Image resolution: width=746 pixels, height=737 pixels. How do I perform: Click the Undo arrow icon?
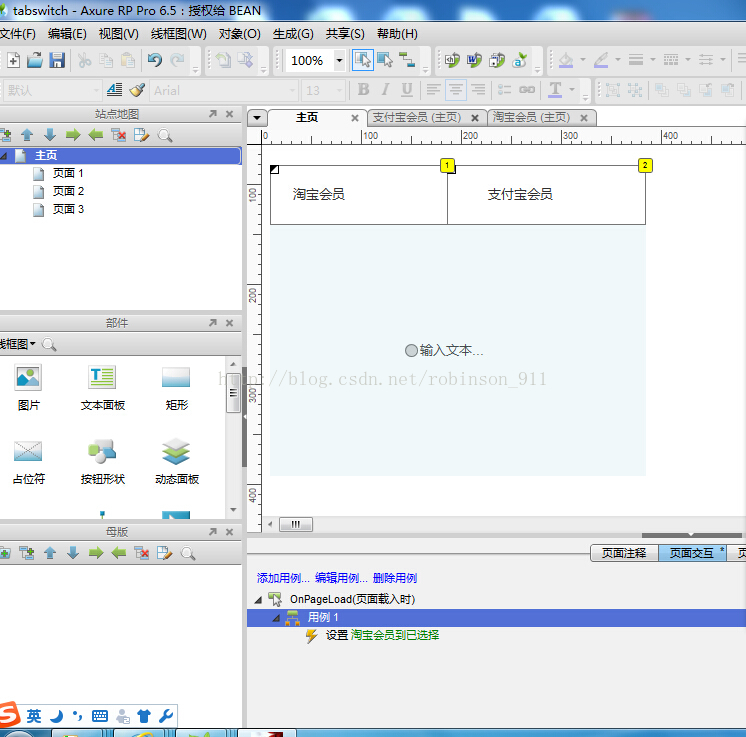155,60
